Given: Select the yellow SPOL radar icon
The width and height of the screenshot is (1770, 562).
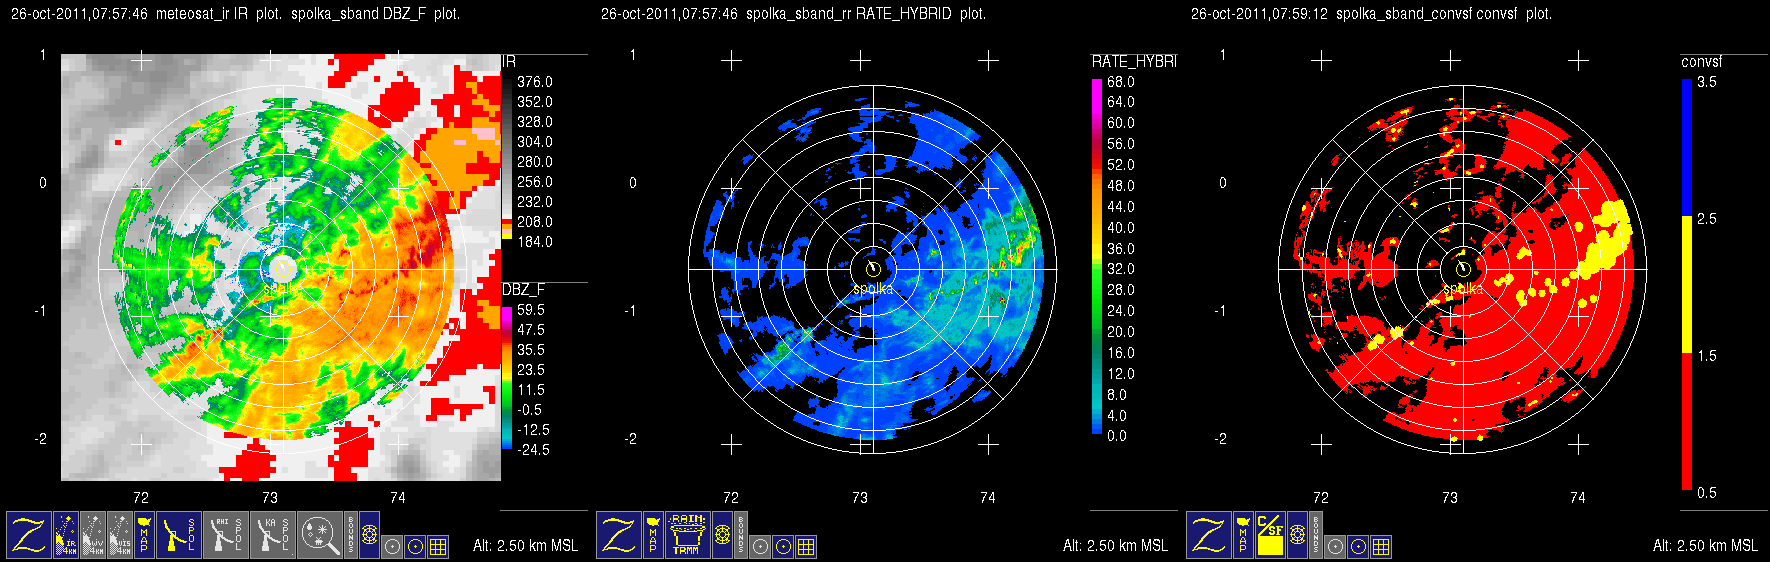Looking at the screenshot, I should tap(179, 535).
